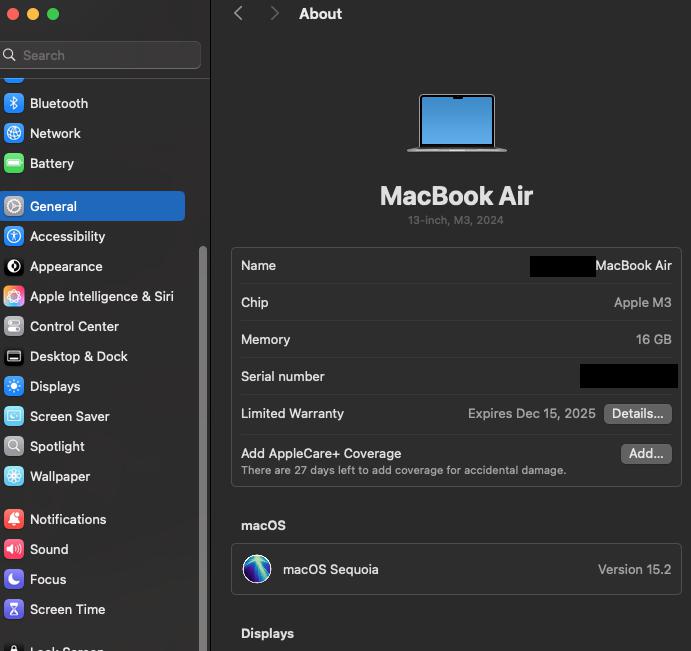Click the back navigation chevron
This screenshot has width=691, height=651.
pyautogui.click(x=238, y=13)
